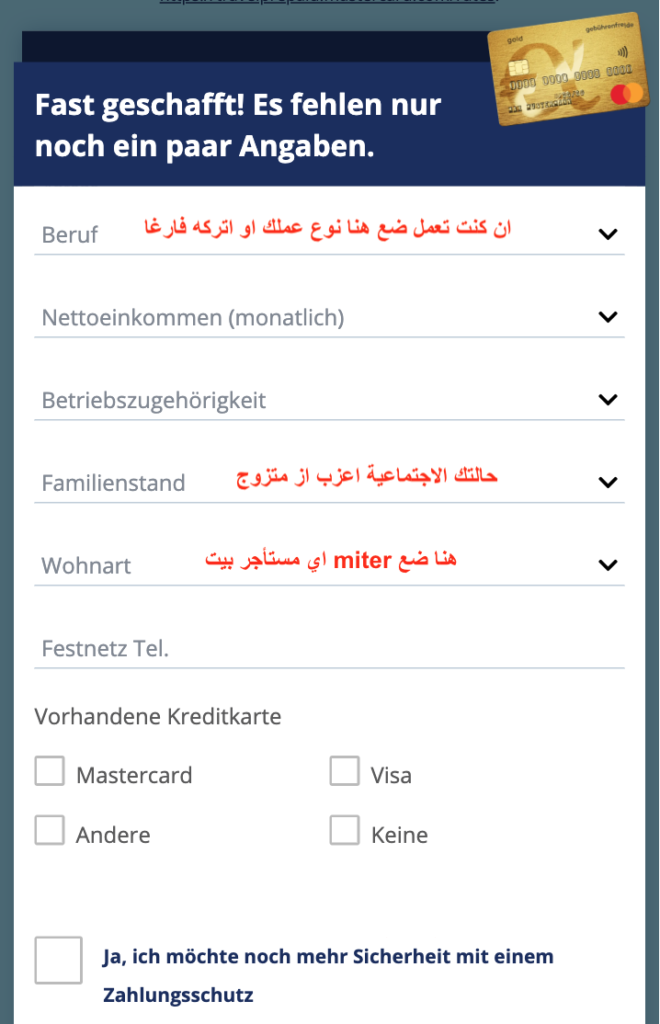
Task: Expand the Familienstand chevron
Action: 608,483
